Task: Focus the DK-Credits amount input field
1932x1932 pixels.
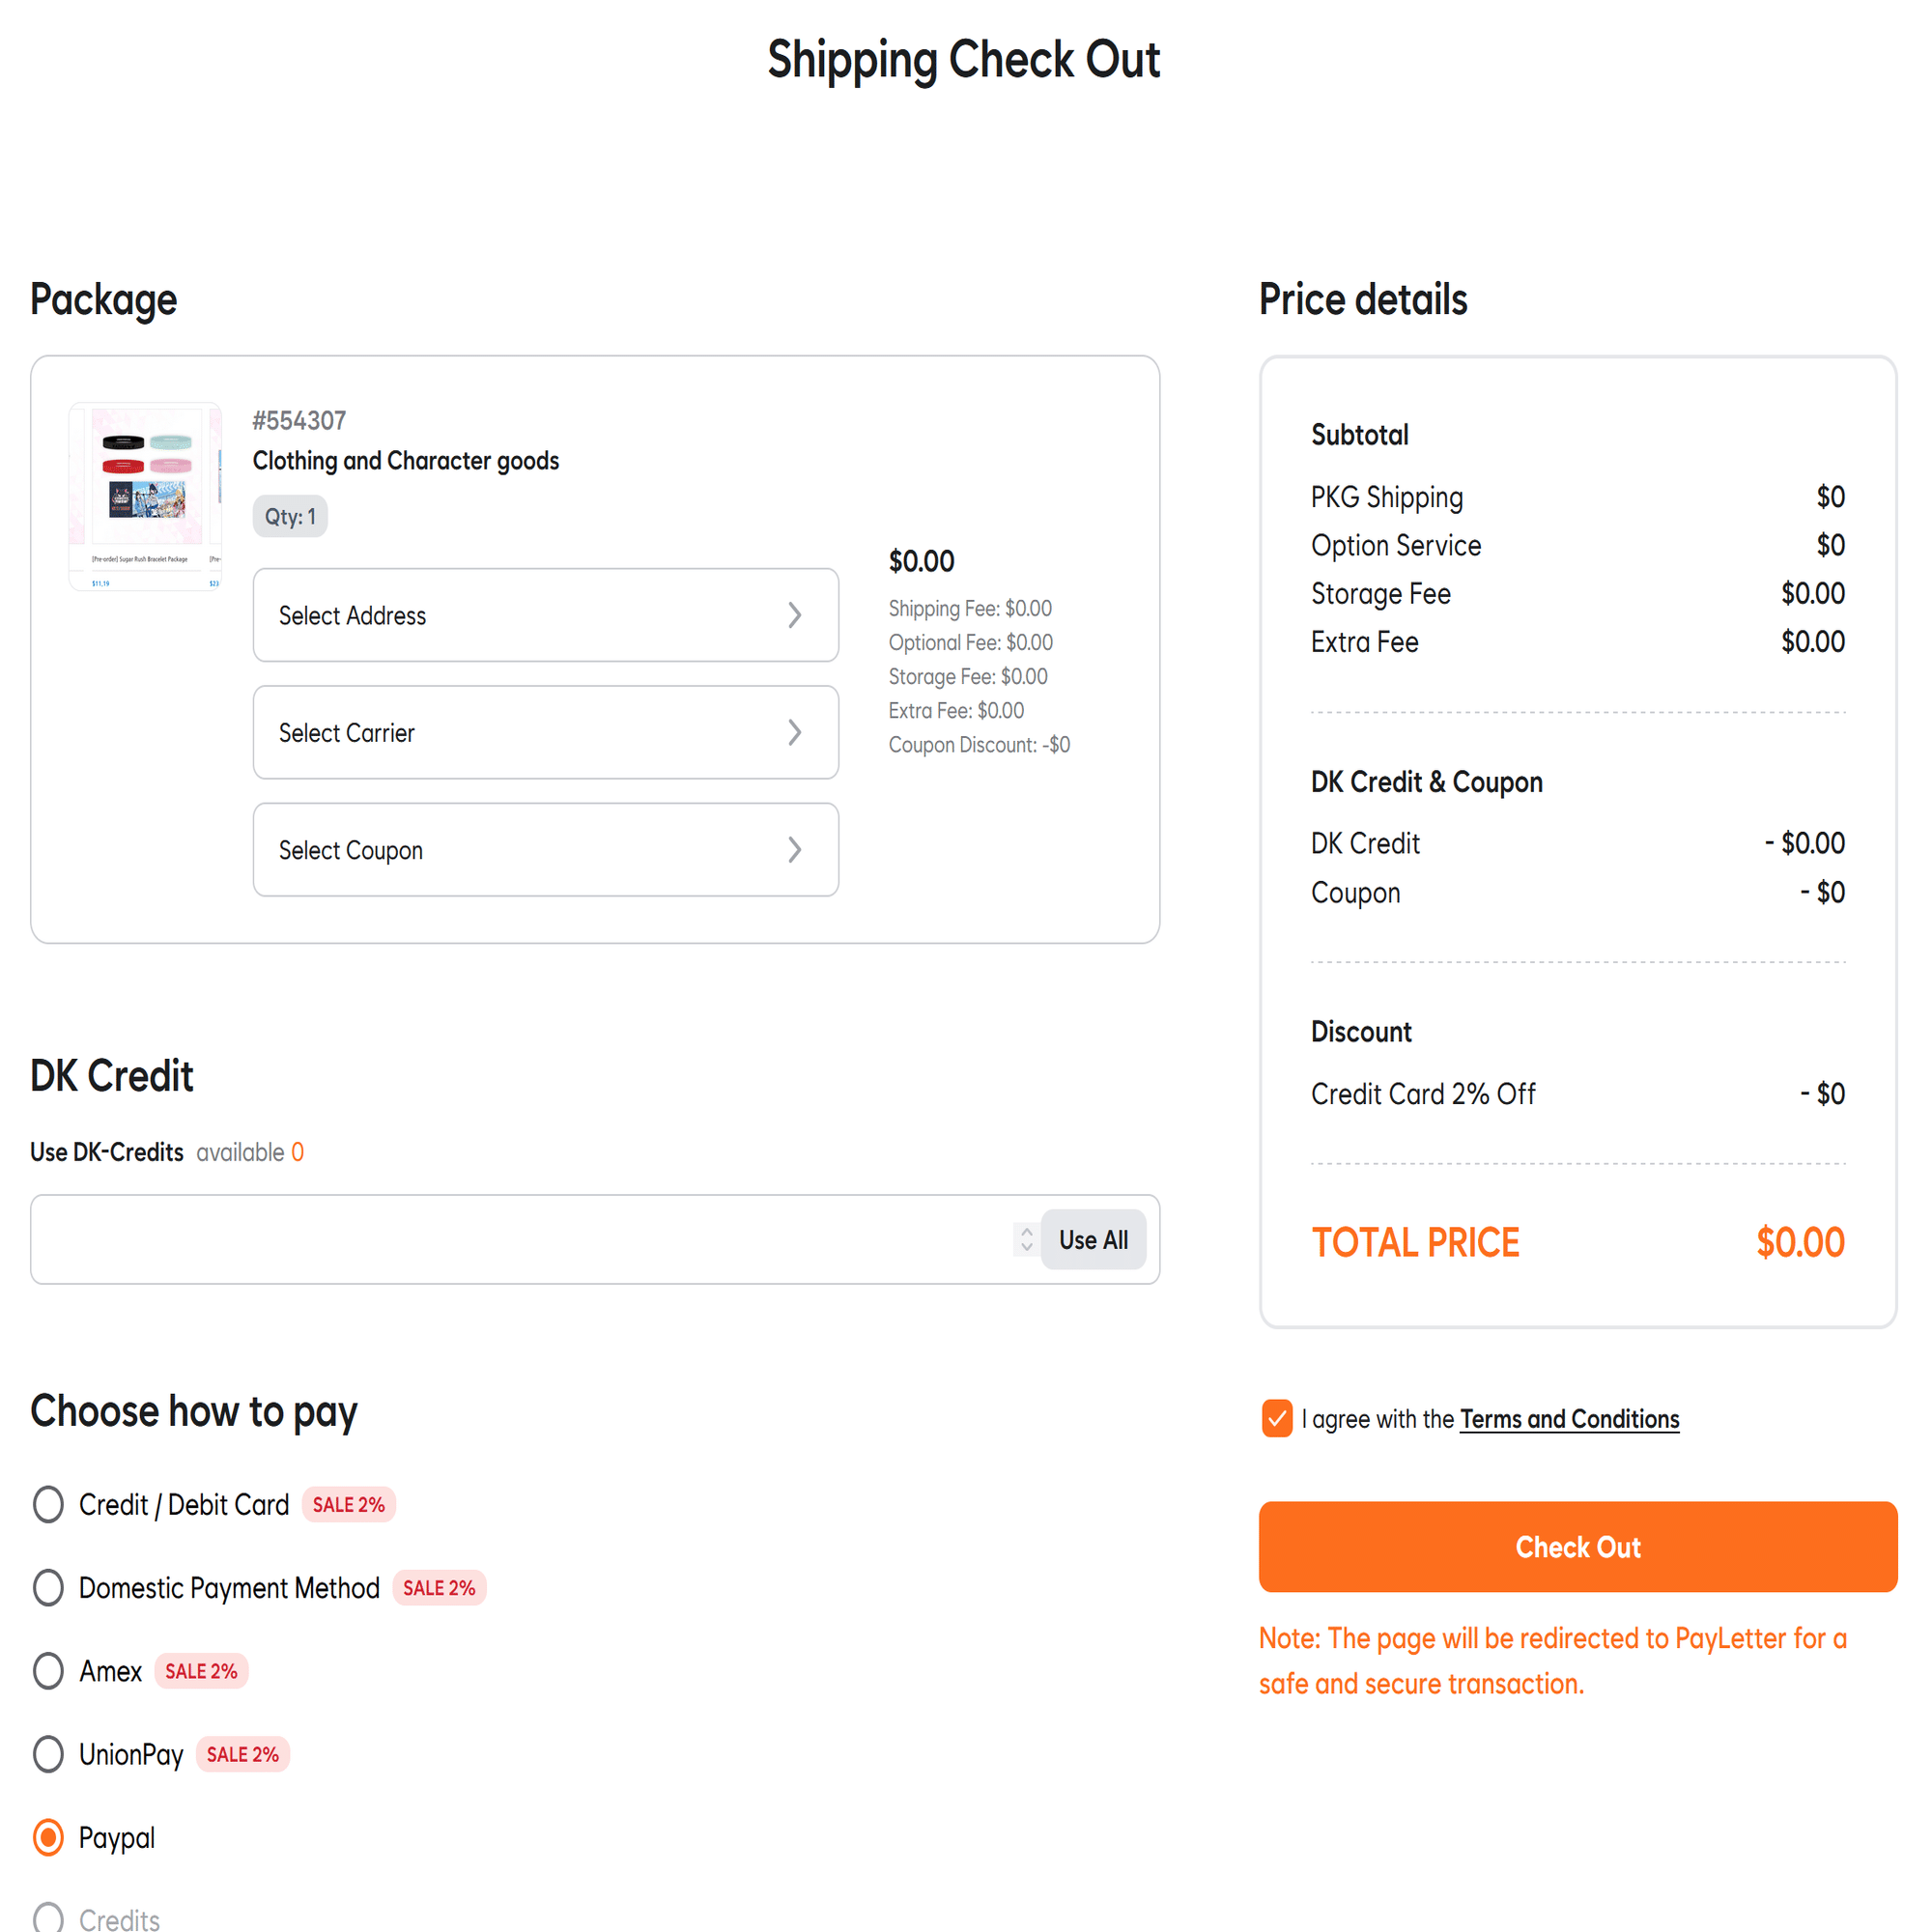Action: click(x=520, y=1239)
